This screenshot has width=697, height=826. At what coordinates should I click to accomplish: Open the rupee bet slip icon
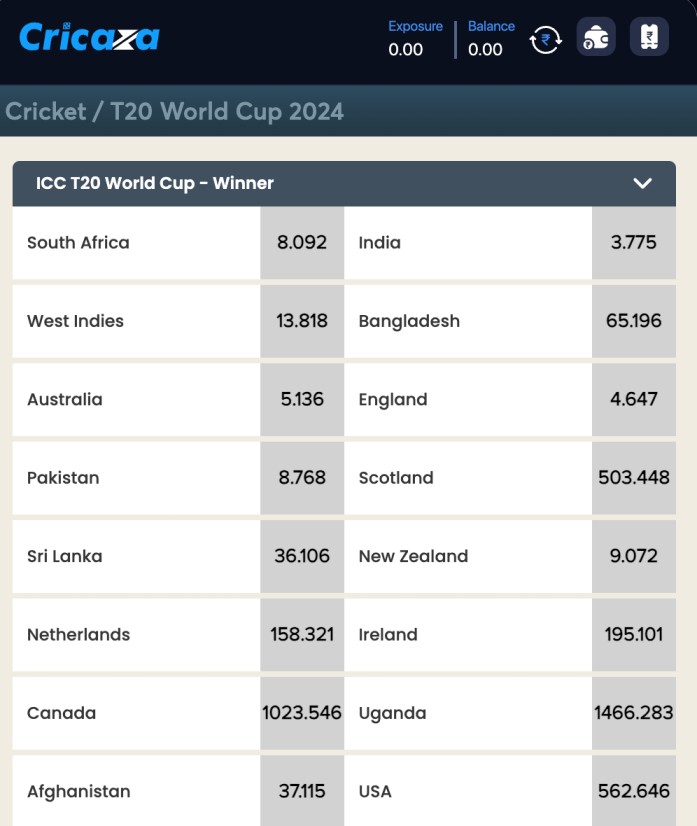[649, 37]
